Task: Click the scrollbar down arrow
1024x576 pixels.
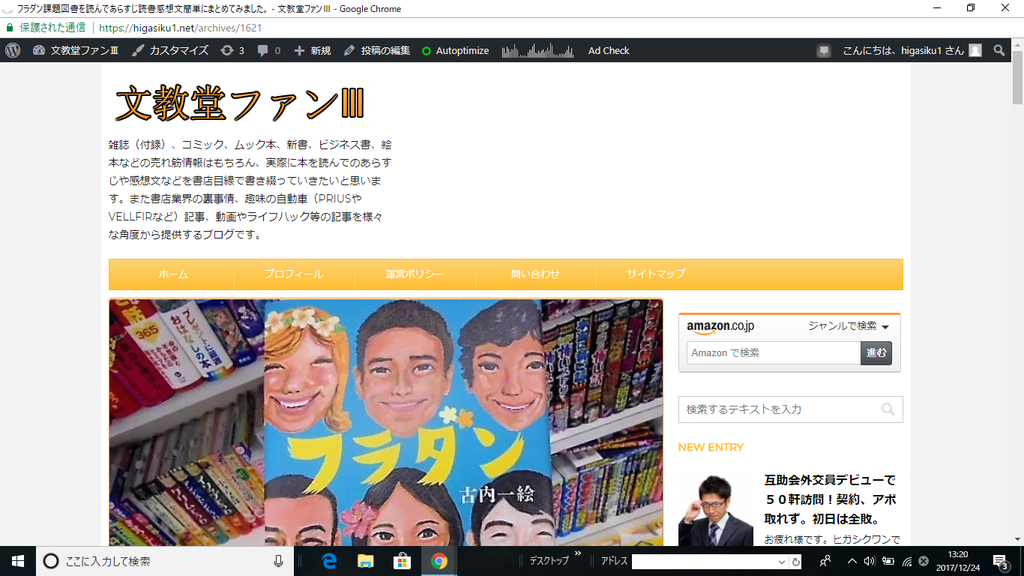Action: [x=1017, y=539]
